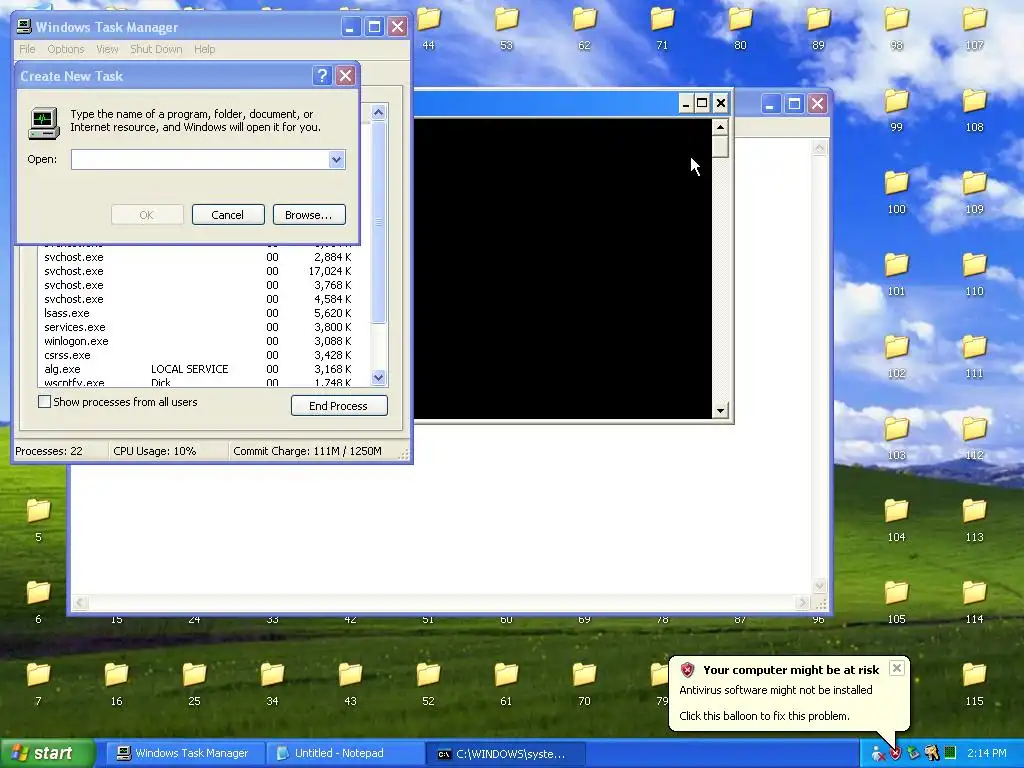The width and height of the screenshot is (1024, 768).
Task: Open the Windows Messenger tray icon
Action: (878, 754)
